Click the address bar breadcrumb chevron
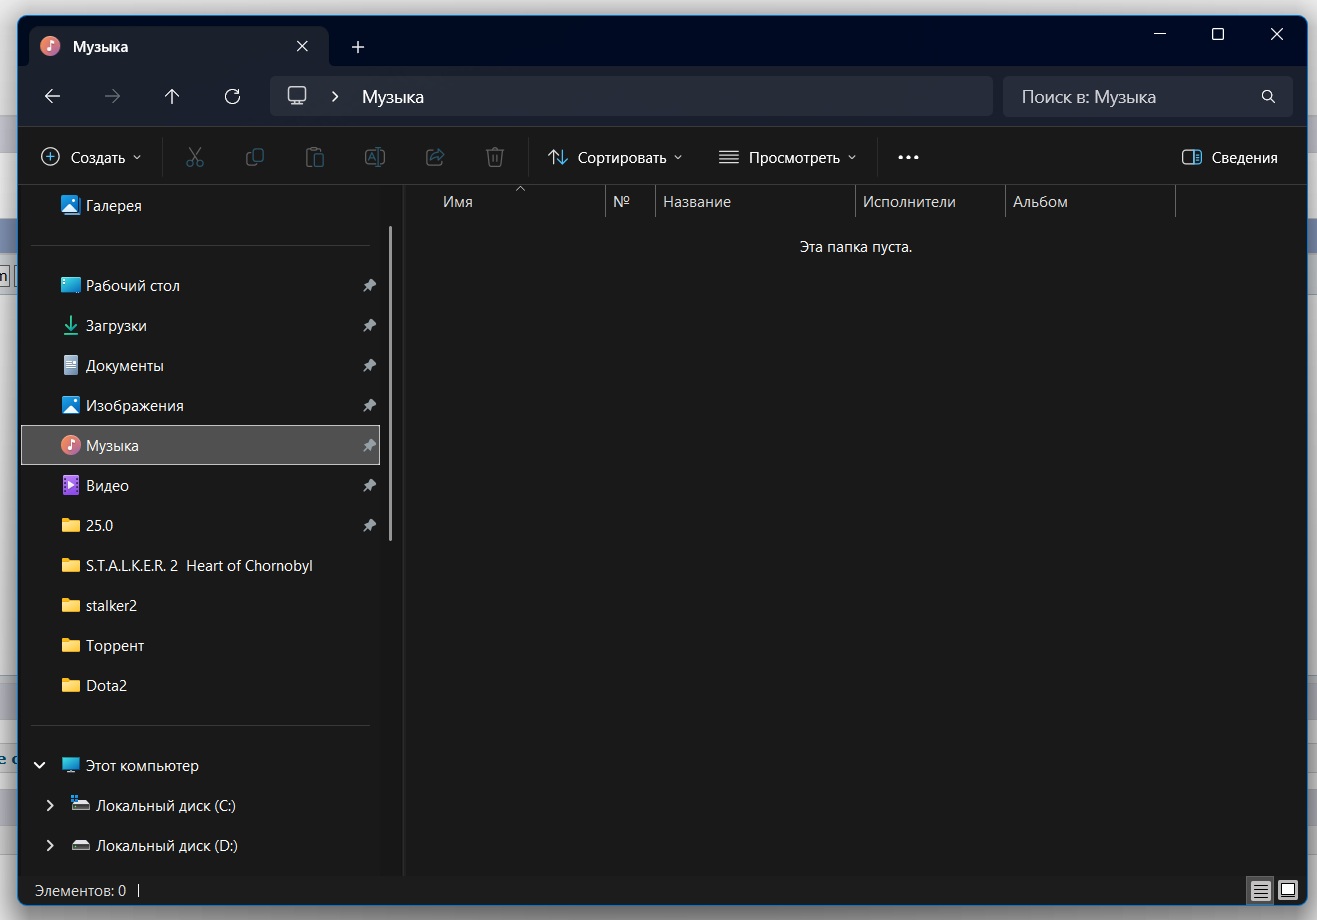This screenshot has height=920, width=1317. click(x=336, y=97)
